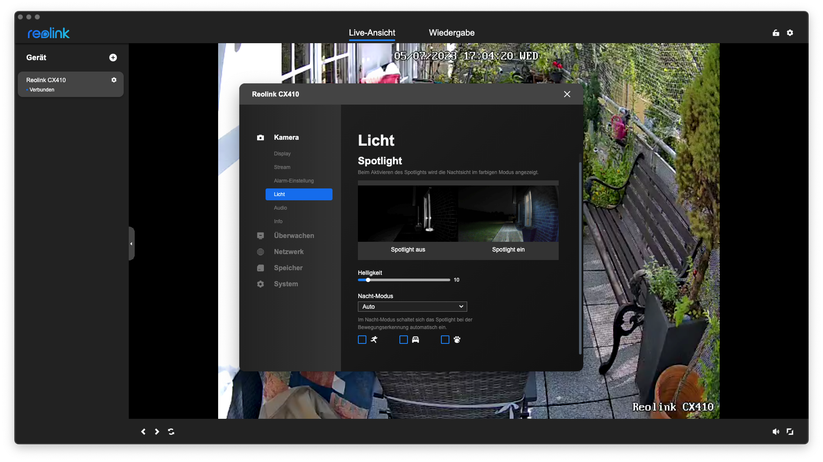Click the Helligkeit brightness slider
Screen dimensions: 823x462
tap(404, 280)
